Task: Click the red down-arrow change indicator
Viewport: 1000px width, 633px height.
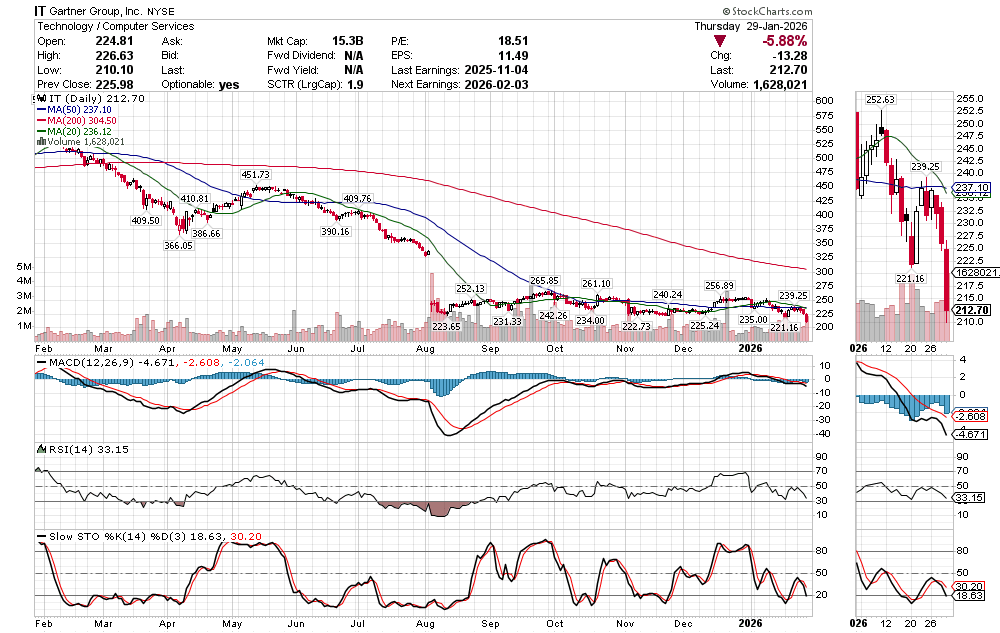Action: (x=716, y=42)
